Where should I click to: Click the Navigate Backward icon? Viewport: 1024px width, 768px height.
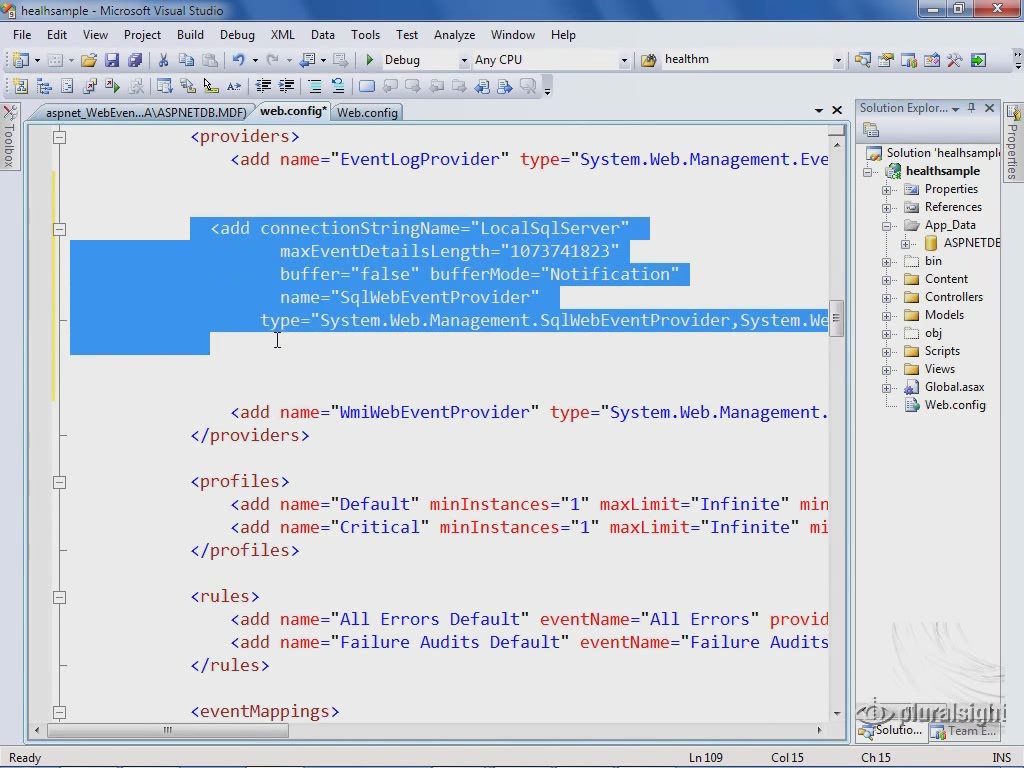click(x=307, y=60)
